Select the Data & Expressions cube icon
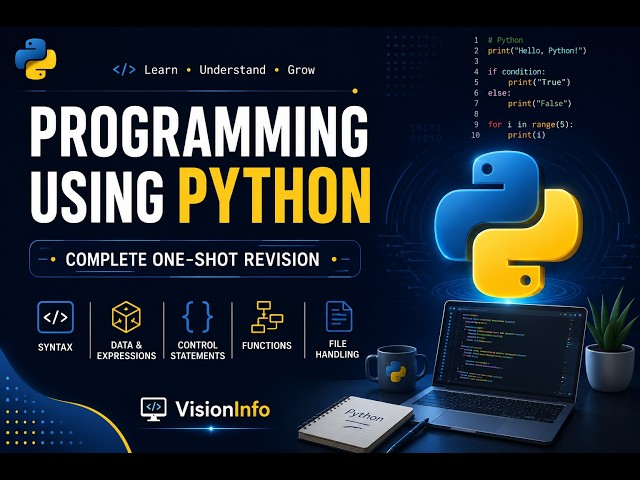The image size is (640, 480). pos(126,317)
